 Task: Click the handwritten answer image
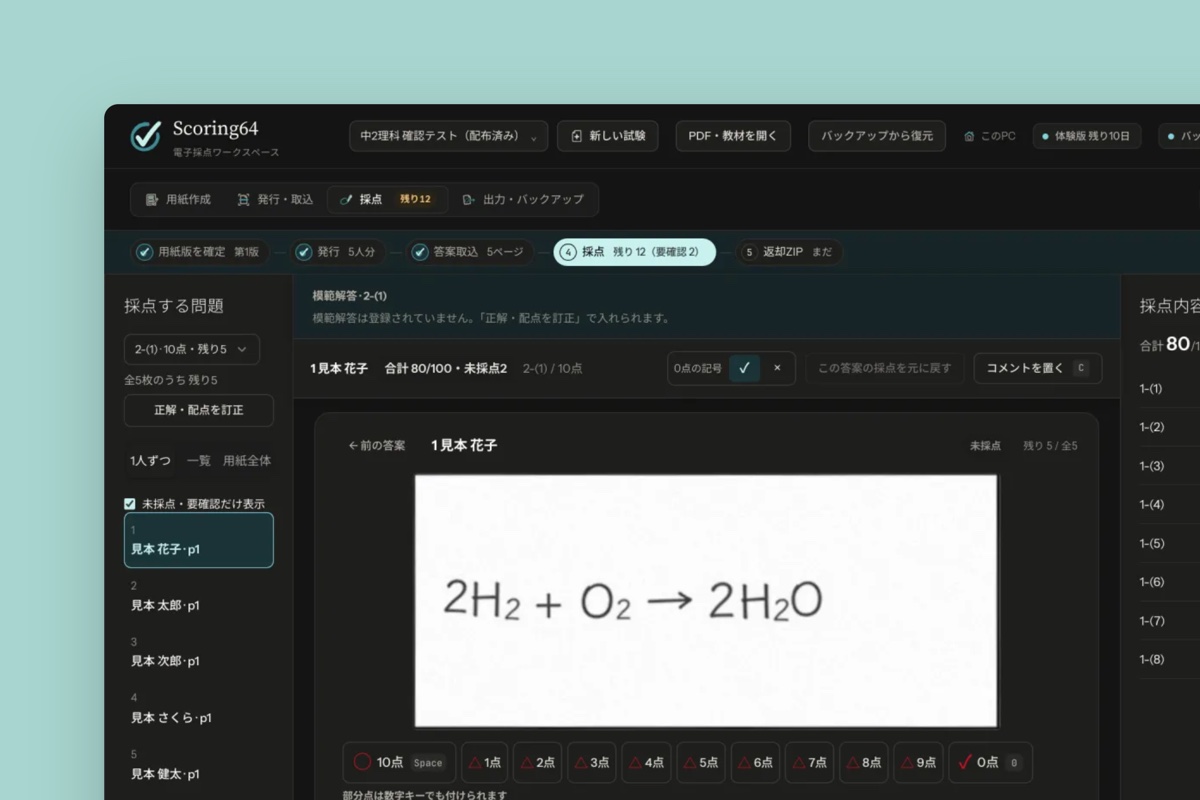click(x=706, y=601)
